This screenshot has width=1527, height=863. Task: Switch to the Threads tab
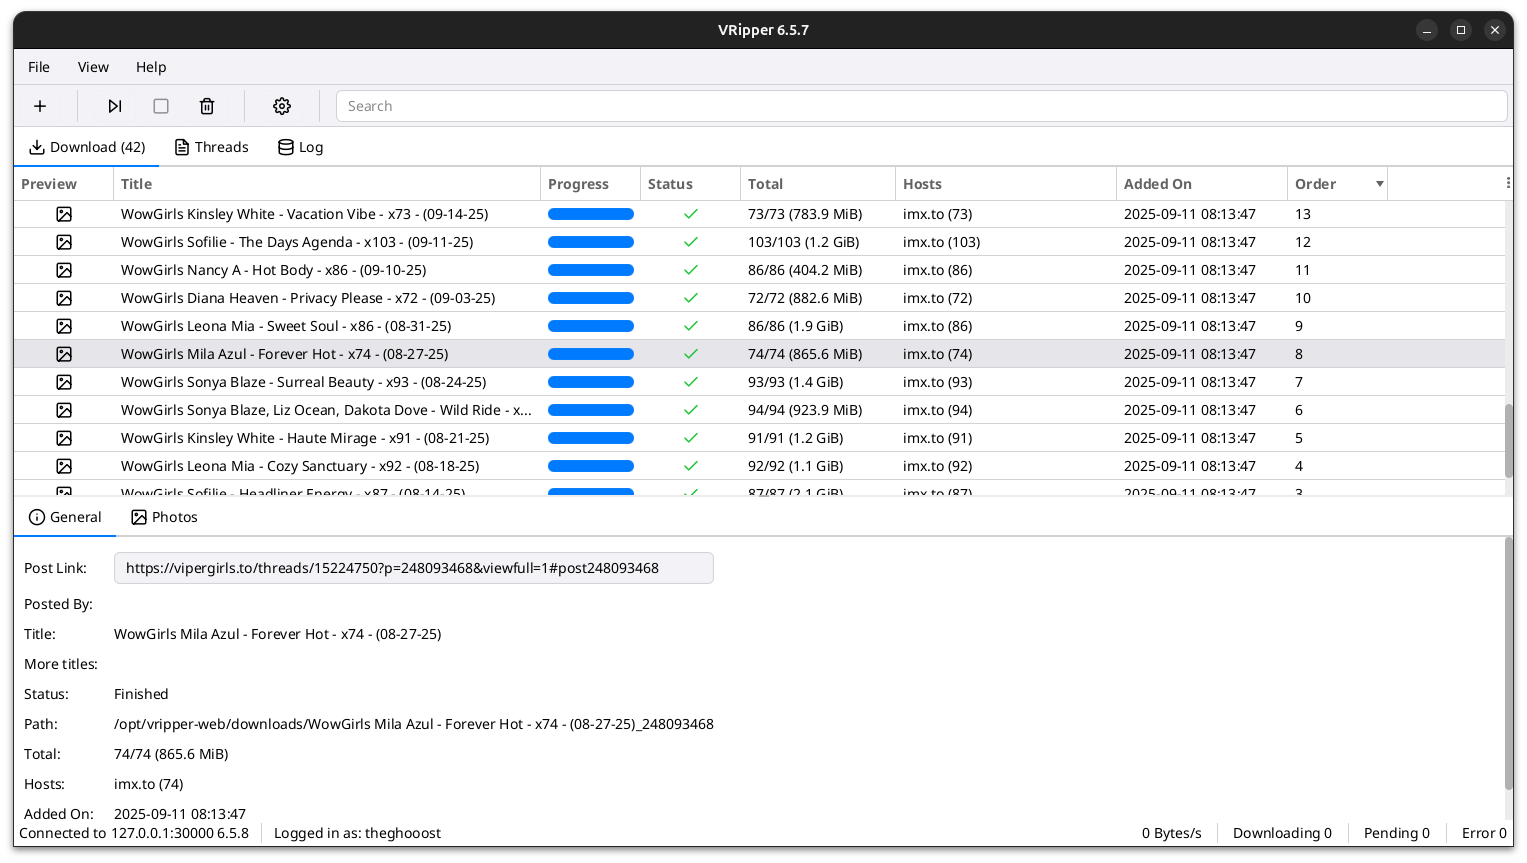point(211,147)
